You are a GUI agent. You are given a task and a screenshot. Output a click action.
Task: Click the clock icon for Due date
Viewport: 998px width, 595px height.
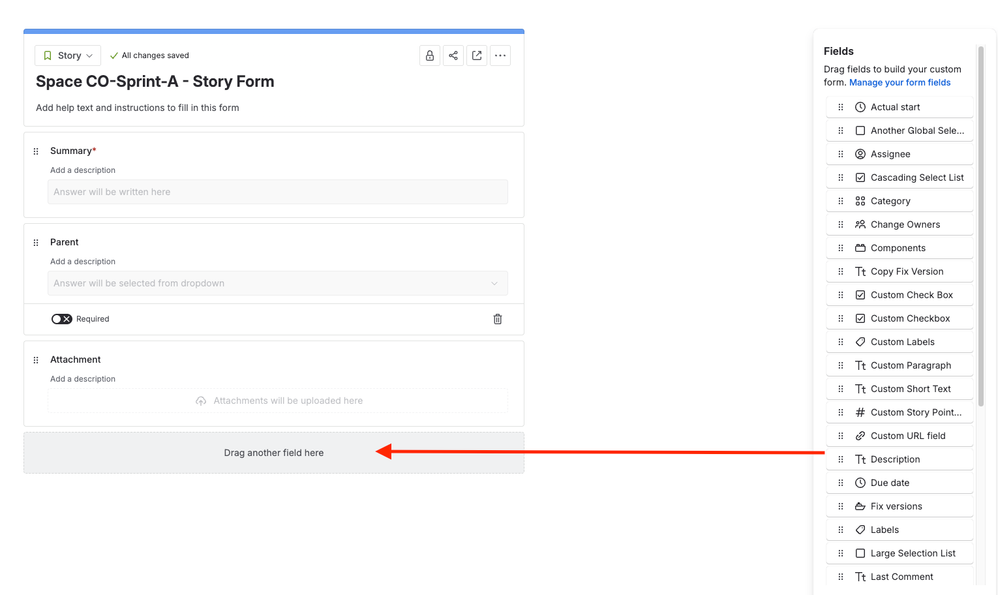tap(860, 483)
